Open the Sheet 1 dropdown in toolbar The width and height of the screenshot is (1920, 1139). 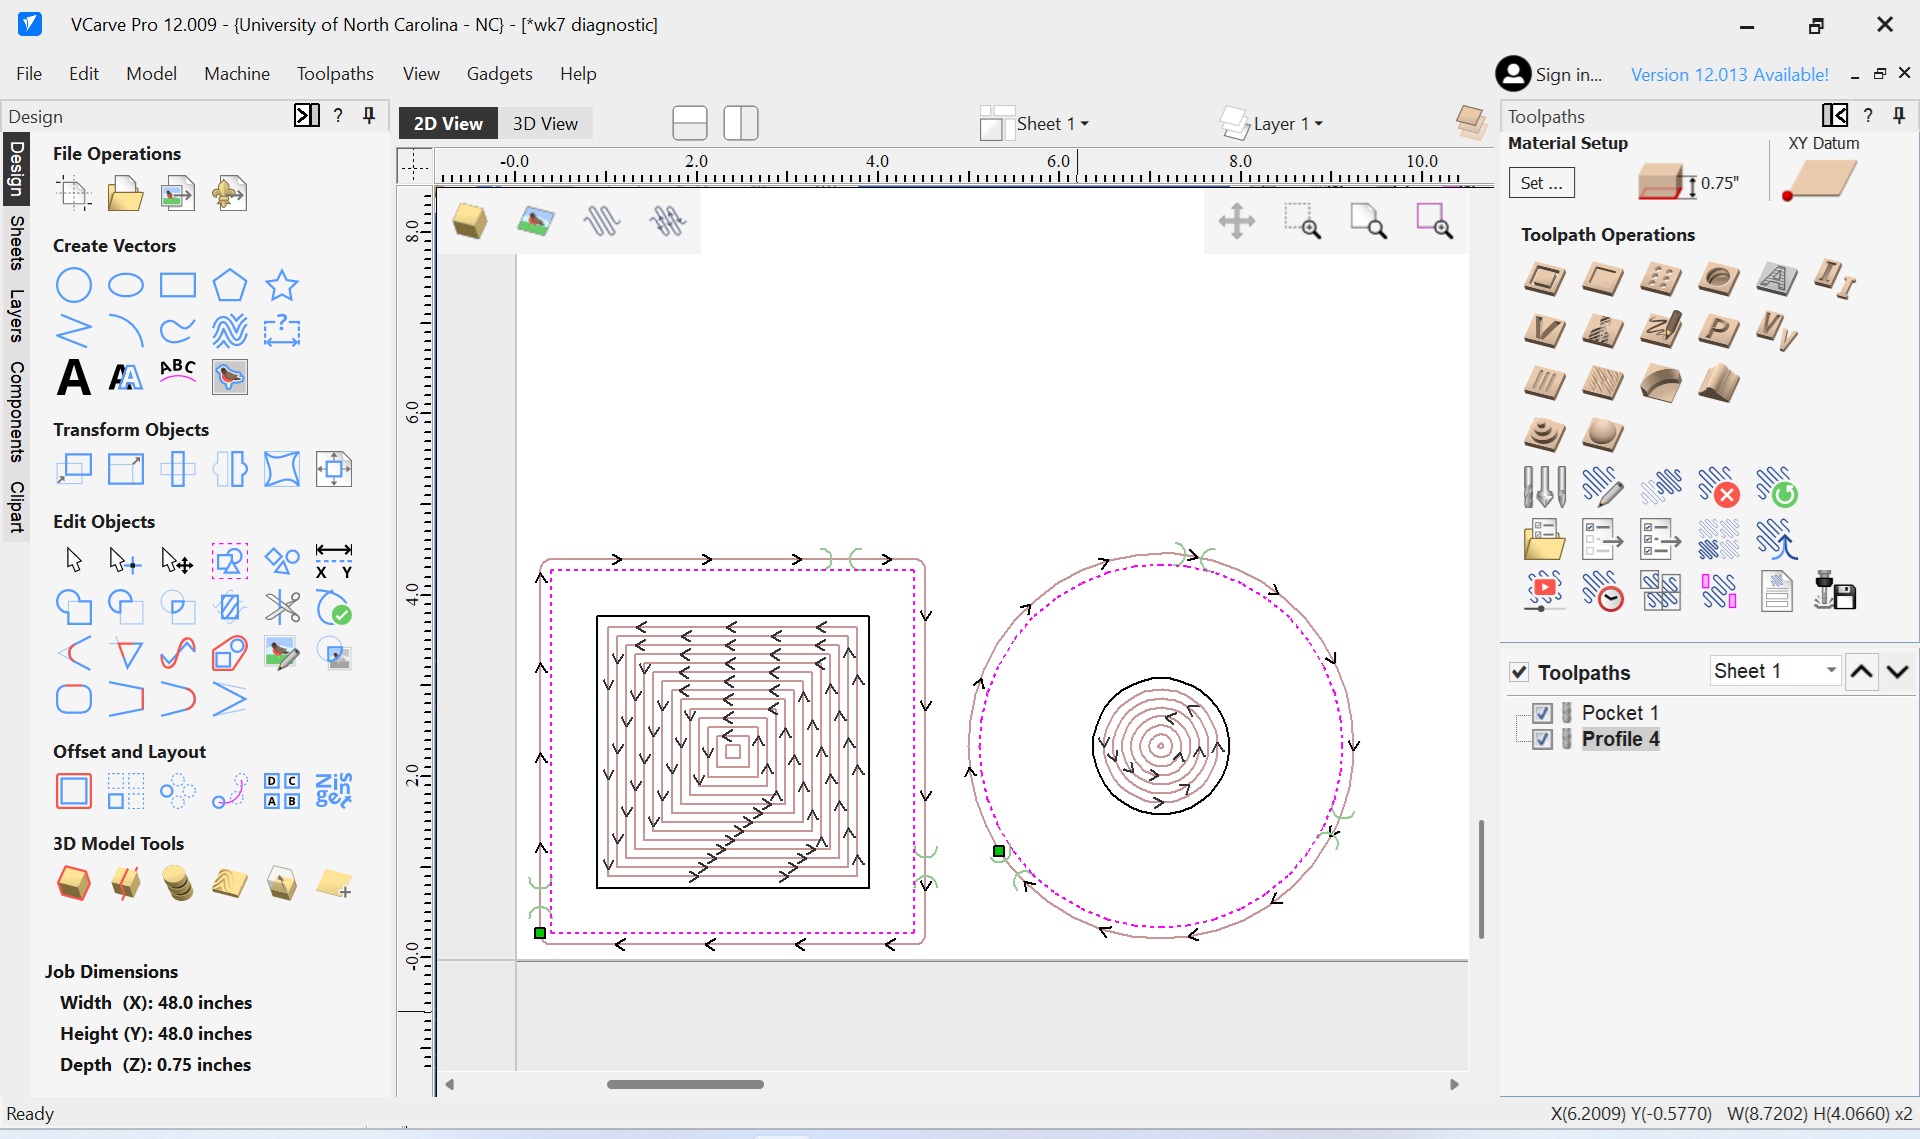tap(1052, 124)
